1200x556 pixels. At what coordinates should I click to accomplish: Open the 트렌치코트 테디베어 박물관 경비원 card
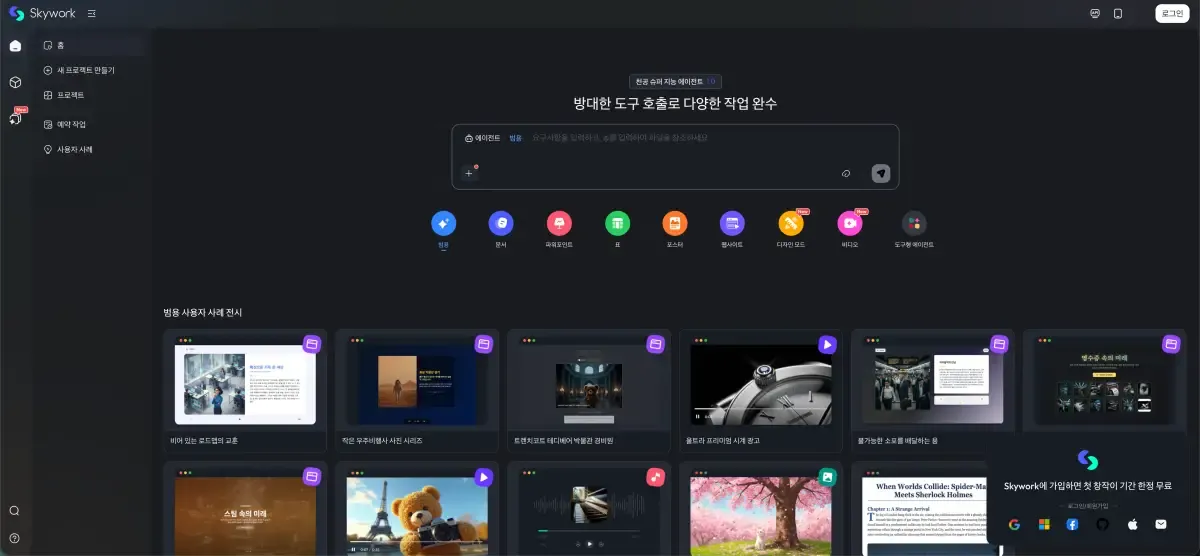(589, 390)
